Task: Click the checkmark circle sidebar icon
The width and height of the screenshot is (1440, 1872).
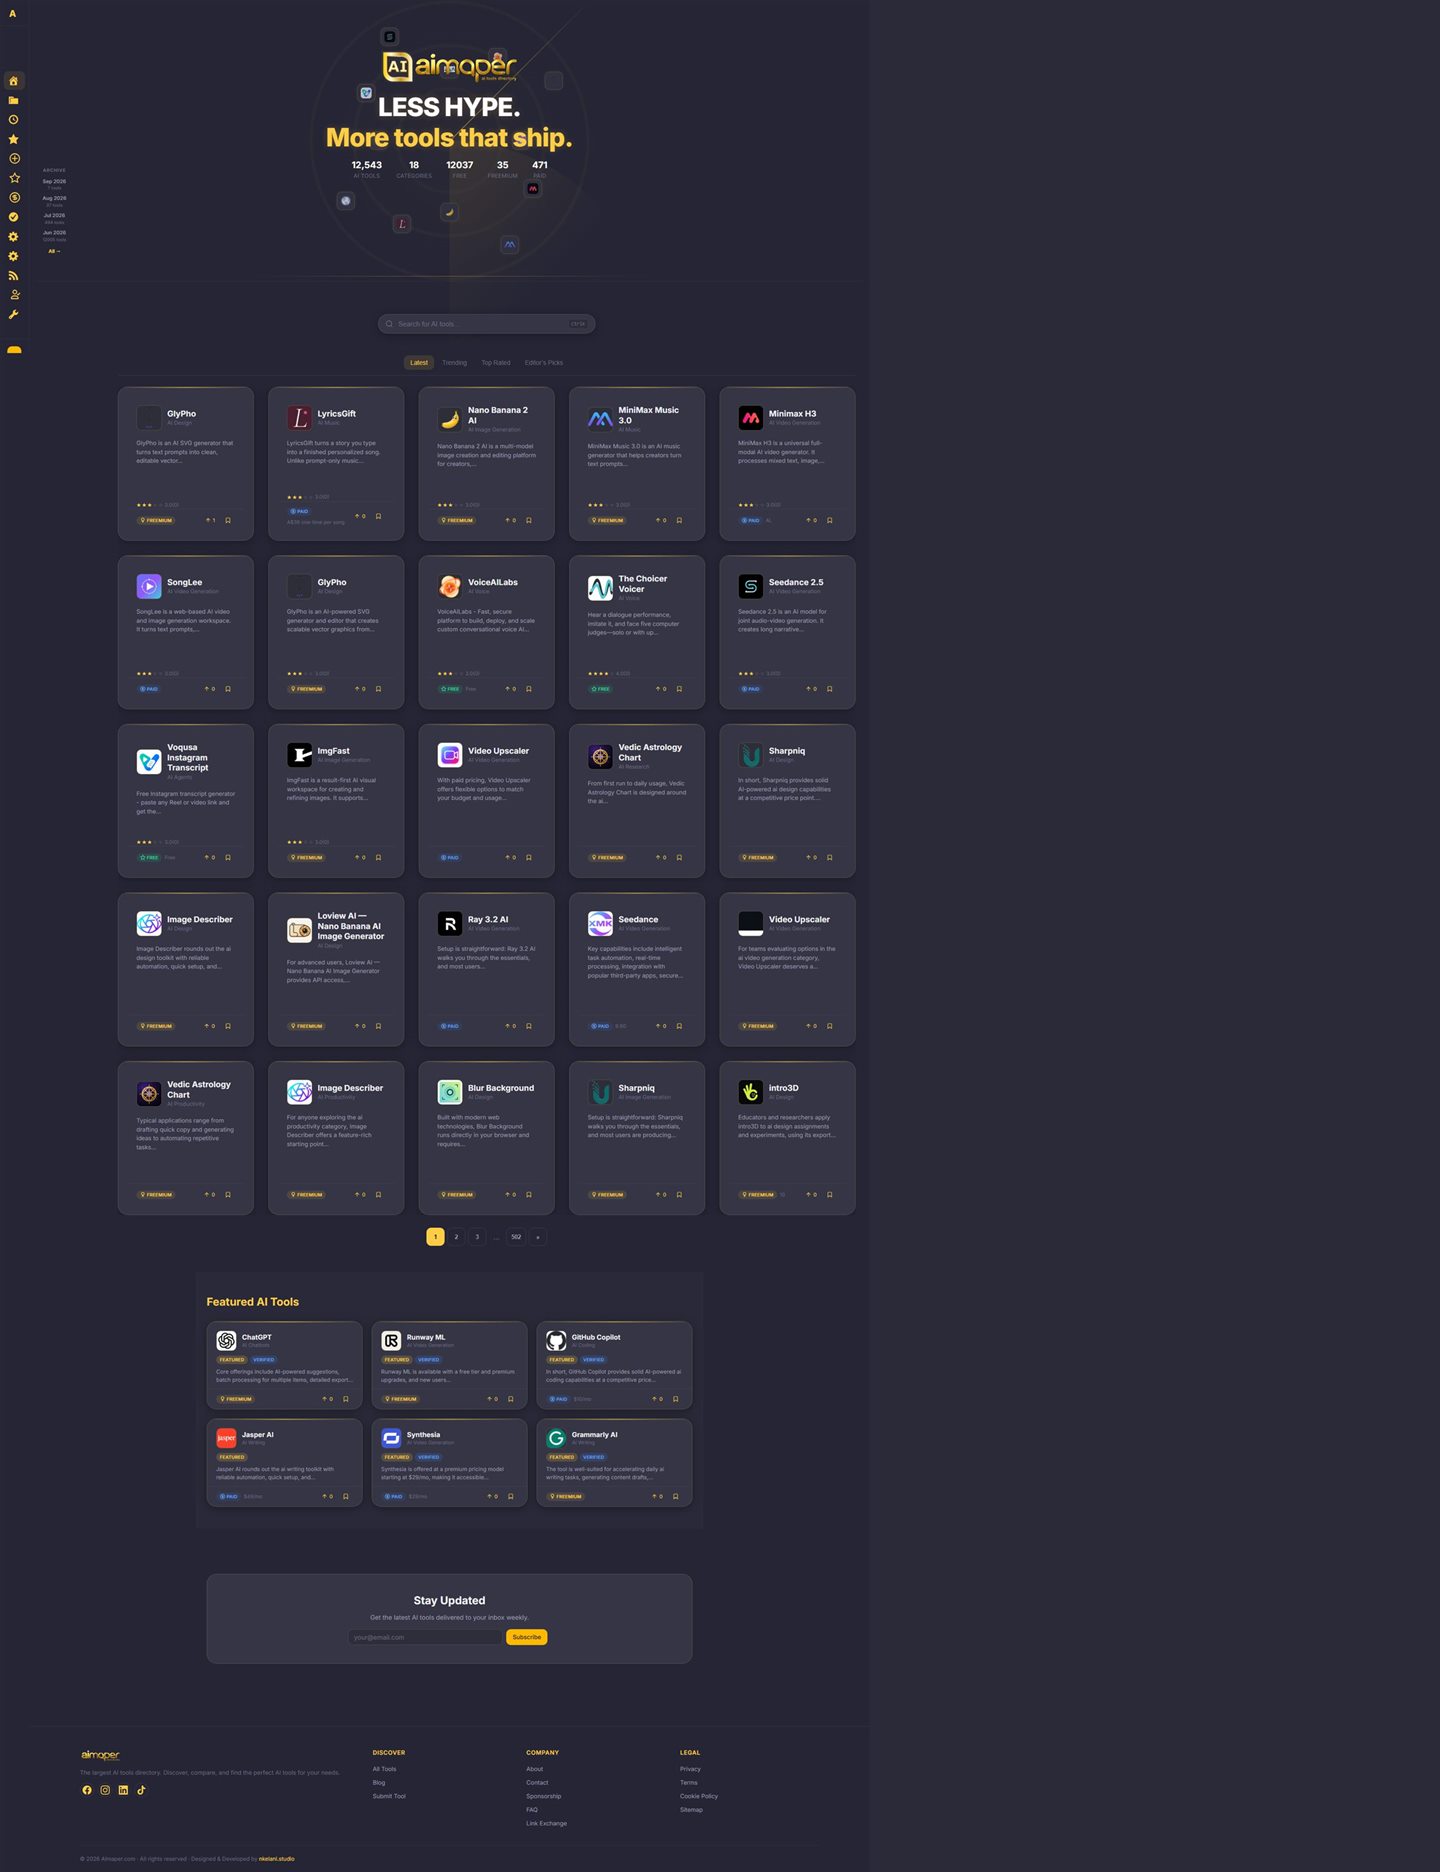Action: point(13,217)
